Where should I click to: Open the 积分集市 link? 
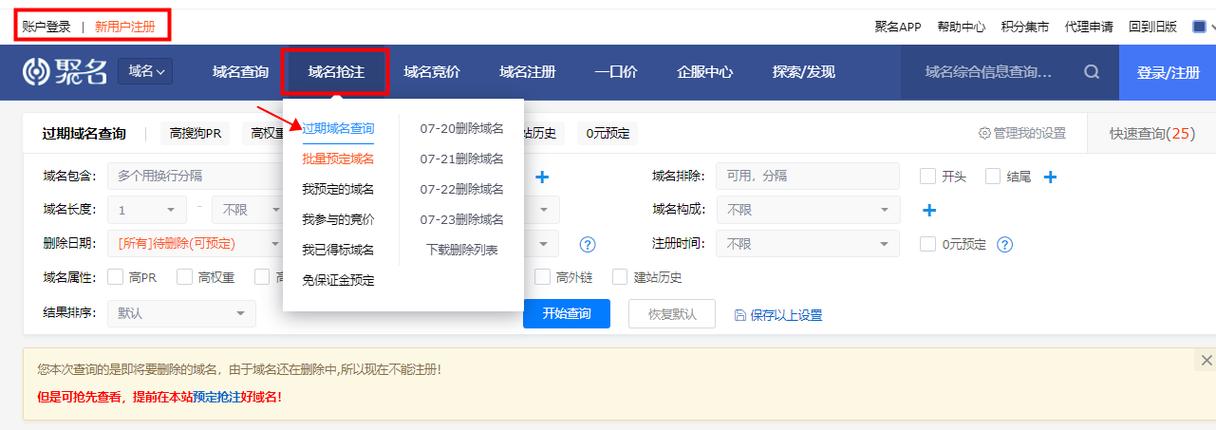1025,27
